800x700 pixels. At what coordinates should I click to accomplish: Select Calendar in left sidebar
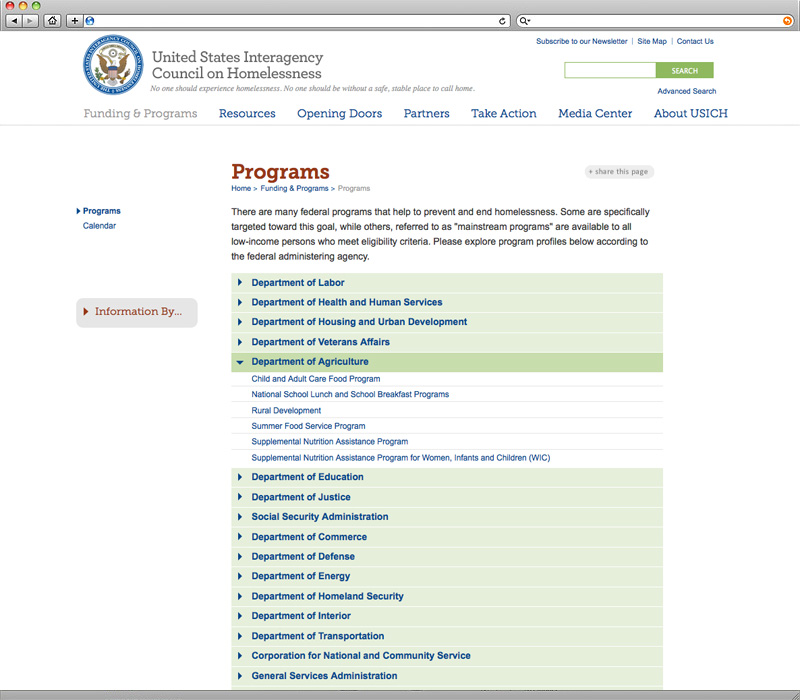coord(99,226)
